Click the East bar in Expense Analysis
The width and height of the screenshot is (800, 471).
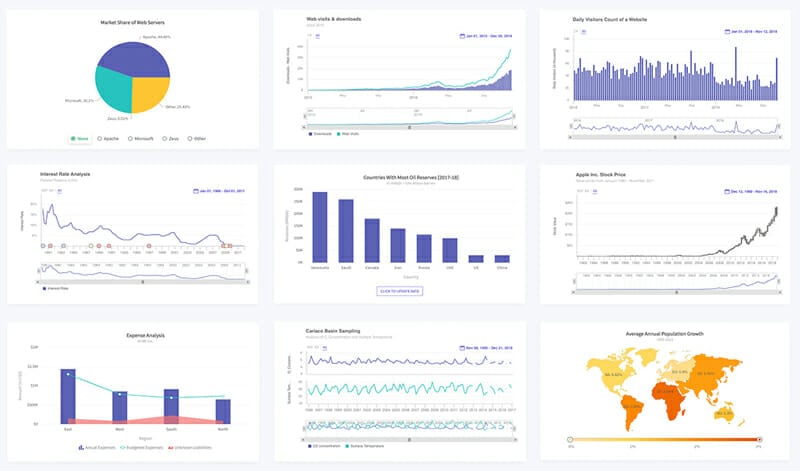(68, 396)
